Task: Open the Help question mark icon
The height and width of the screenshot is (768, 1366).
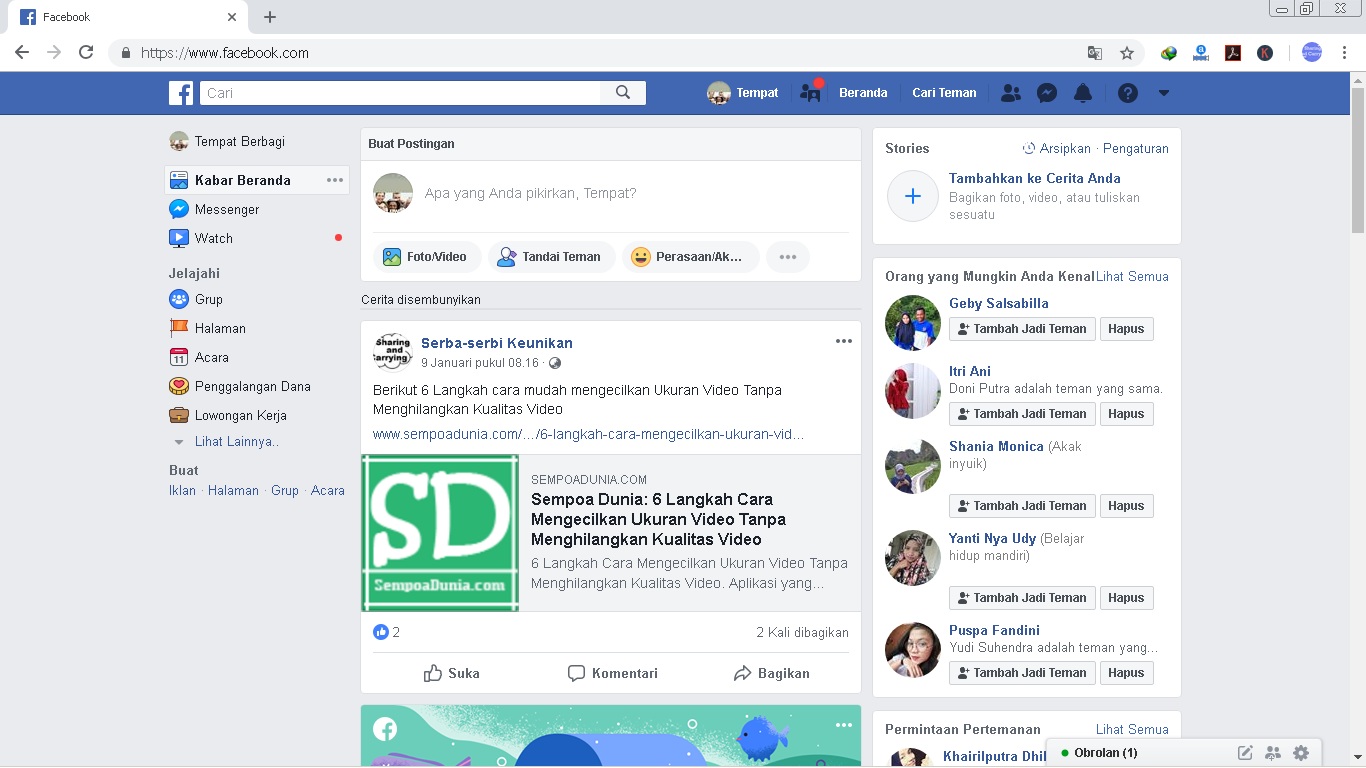Action: pyautogui.click(x=1128, y=93)
